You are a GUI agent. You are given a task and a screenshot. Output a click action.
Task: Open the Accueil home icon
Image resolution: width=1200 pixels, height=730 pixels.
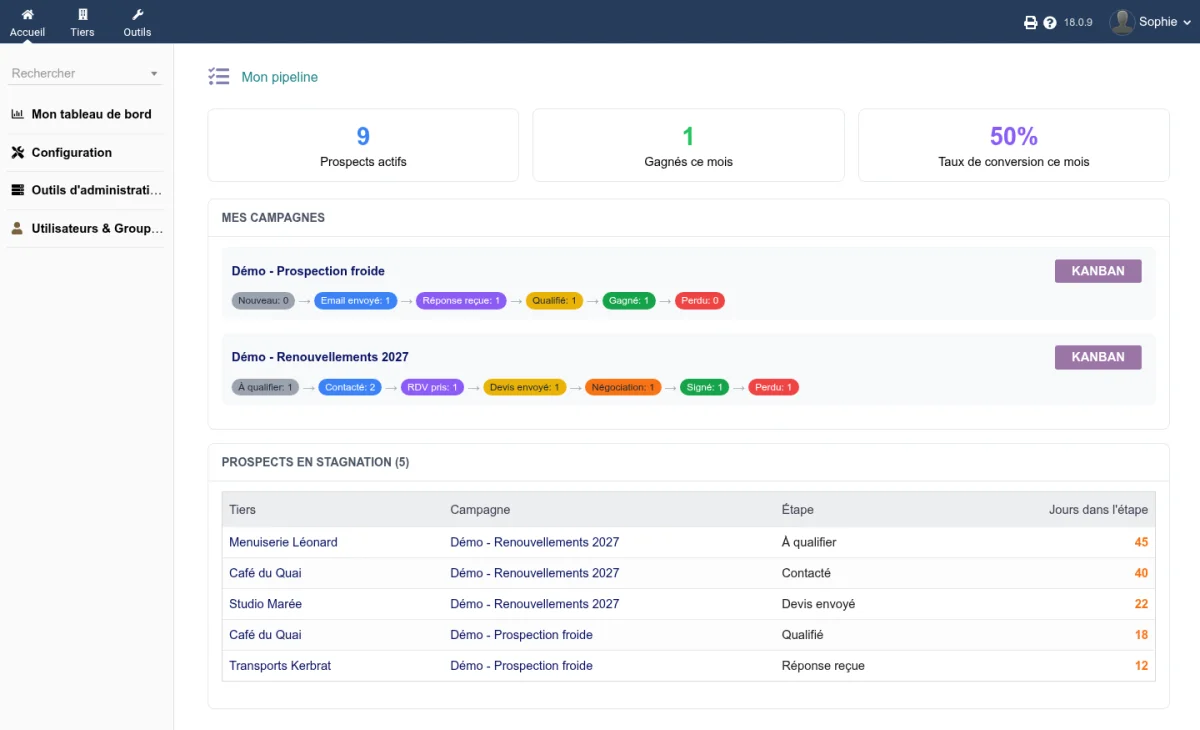click(x=28, y=15)
